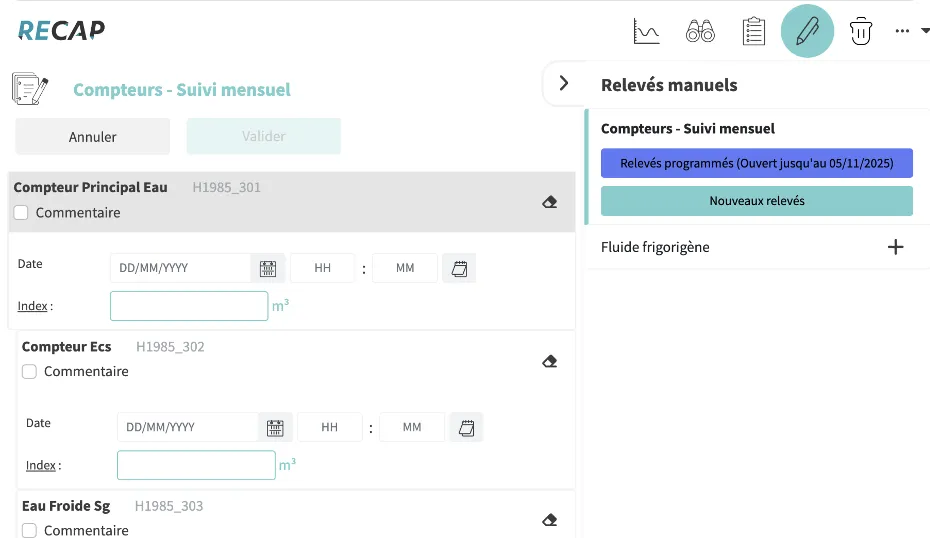Expand the Fluide frigorigène section
Viewport: 930px width, 538px height.
point(895,247)
